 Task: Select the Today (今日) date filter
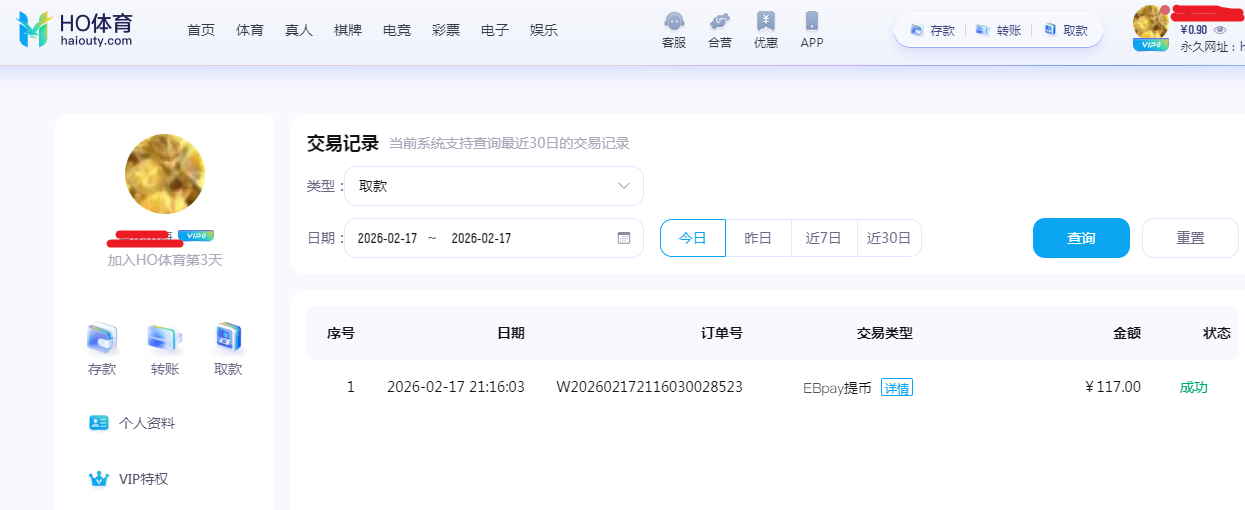pos(693,238)
